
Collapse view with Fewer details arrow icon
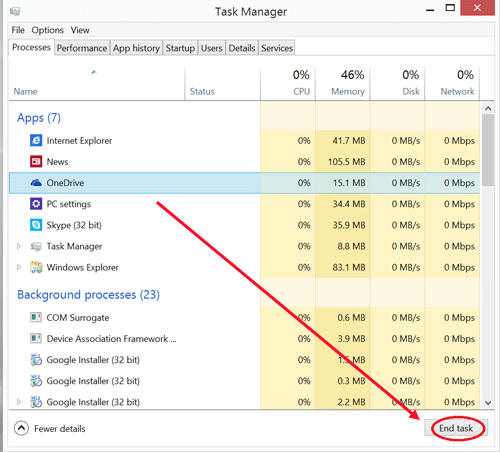pos(21,428)
